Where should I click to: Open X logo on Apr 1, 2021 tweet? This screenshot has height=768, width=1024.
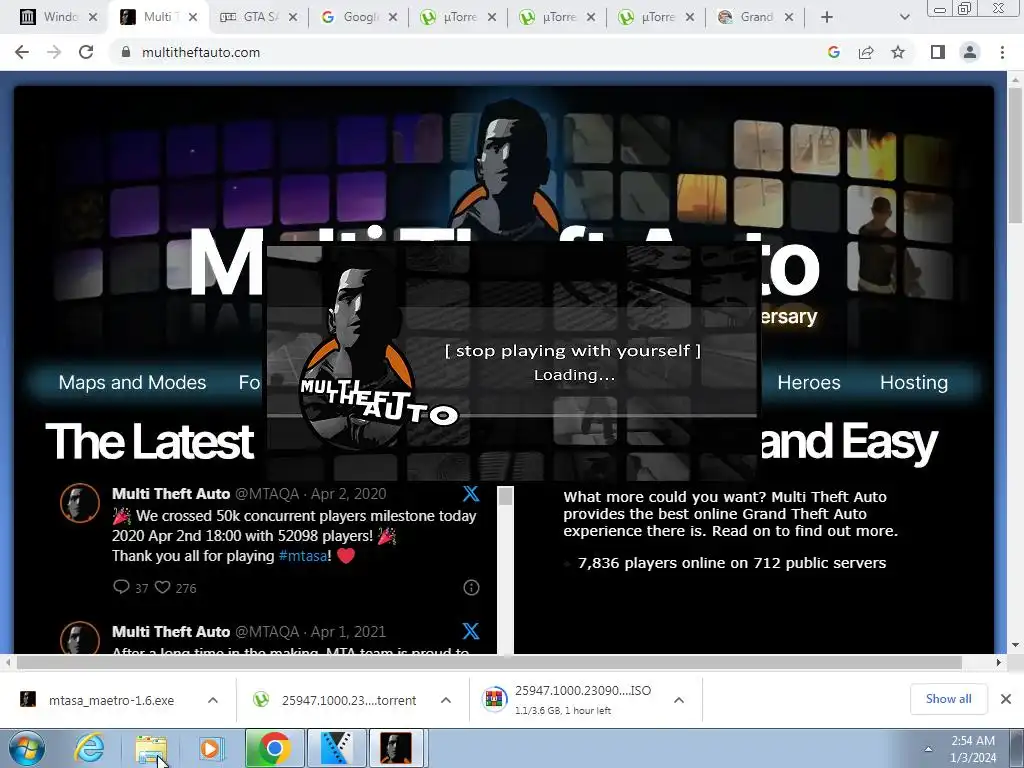(471, 631)
